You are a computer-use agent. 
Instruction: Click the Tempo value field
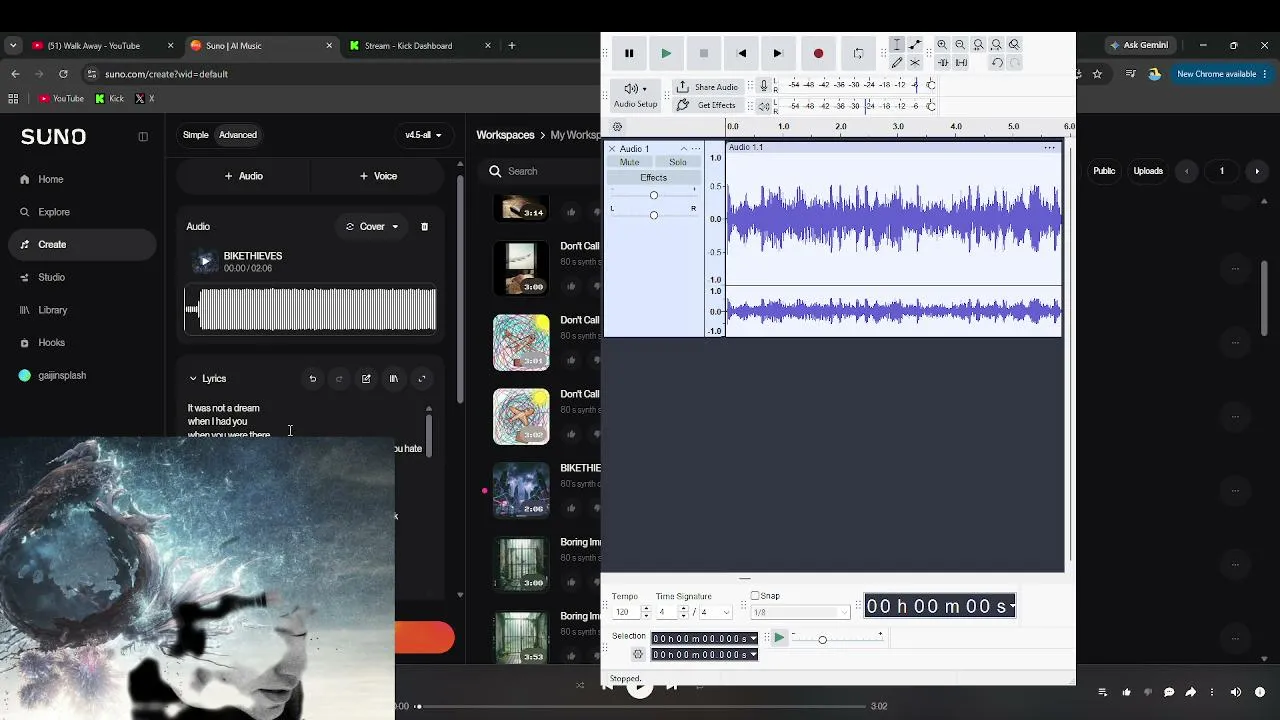tap(626, 612)
